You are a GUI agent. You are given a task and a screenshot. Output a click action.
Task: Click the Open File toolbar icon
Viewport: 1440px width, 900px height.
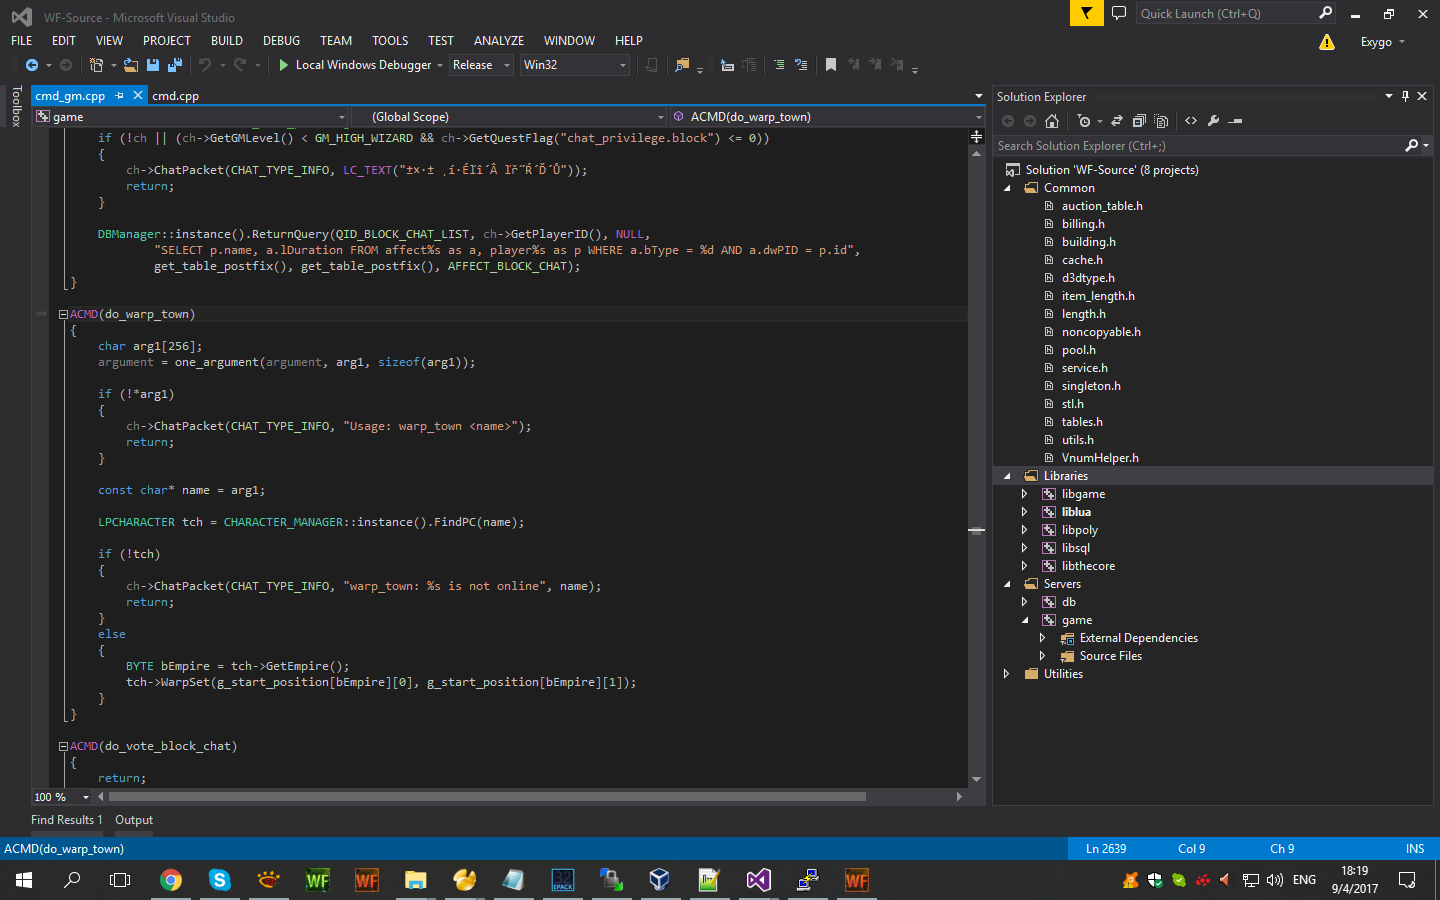[x=131, y=65]
